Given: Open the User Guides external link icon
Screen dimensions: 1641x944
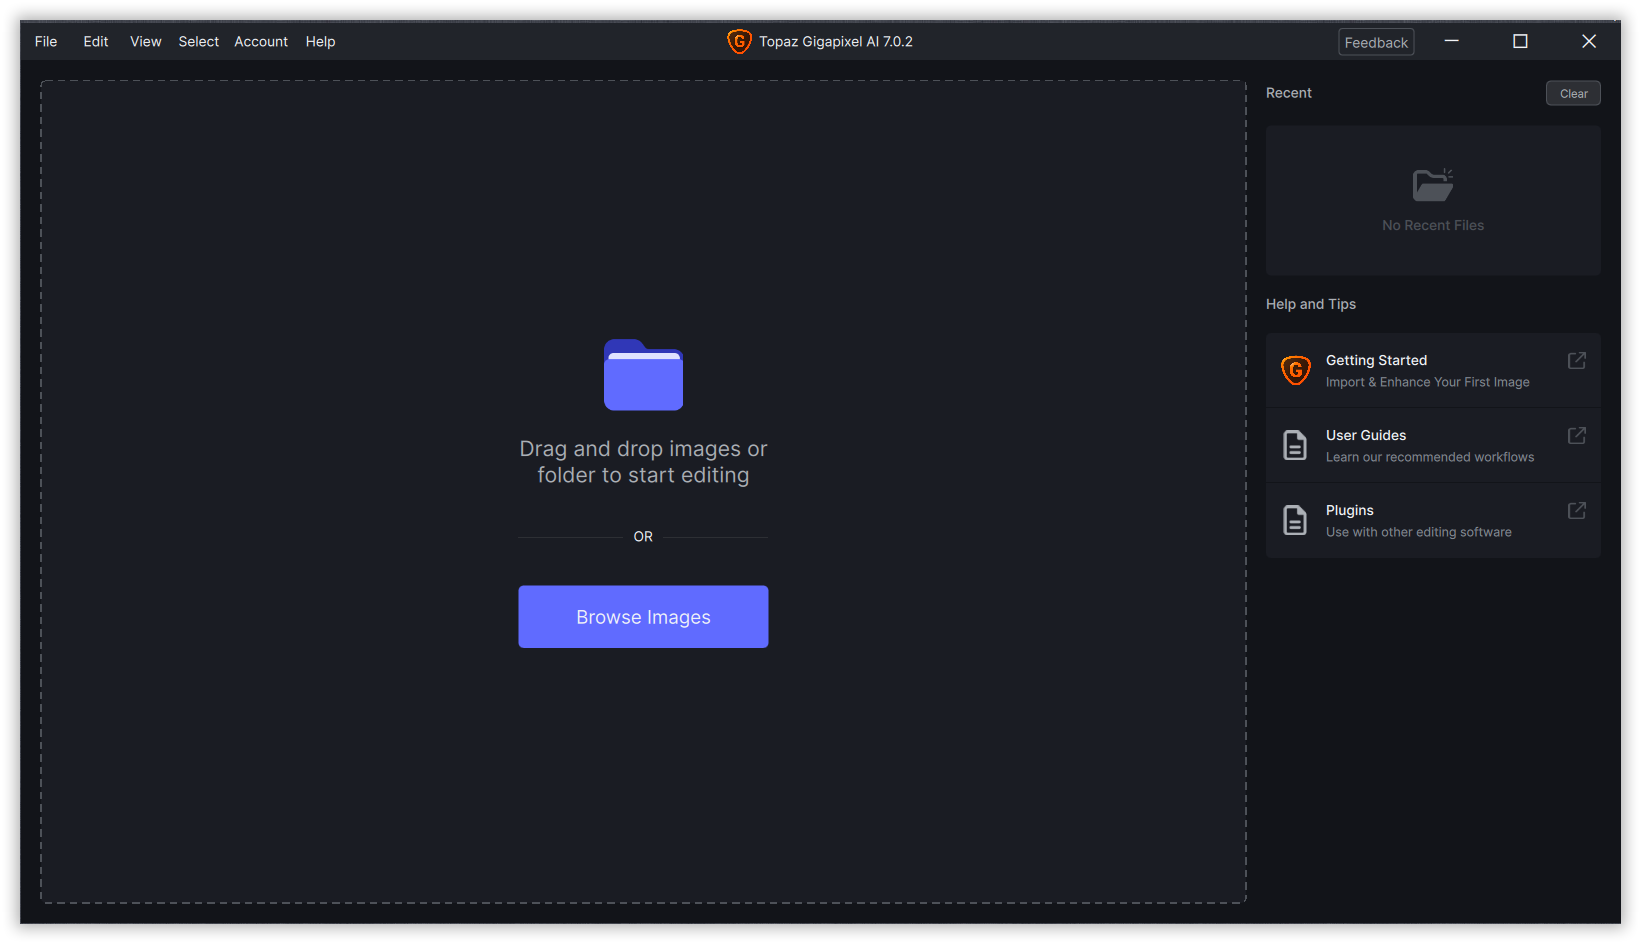Looking at the screenshot, I should coord(1576,435).
